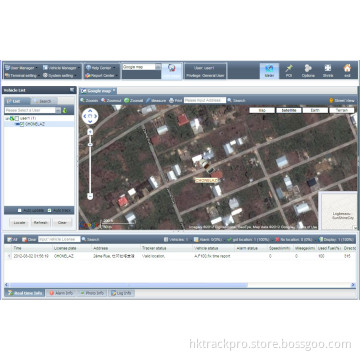
Task: Click the large icon beside the map selector
Action: [x=172, y=70]
